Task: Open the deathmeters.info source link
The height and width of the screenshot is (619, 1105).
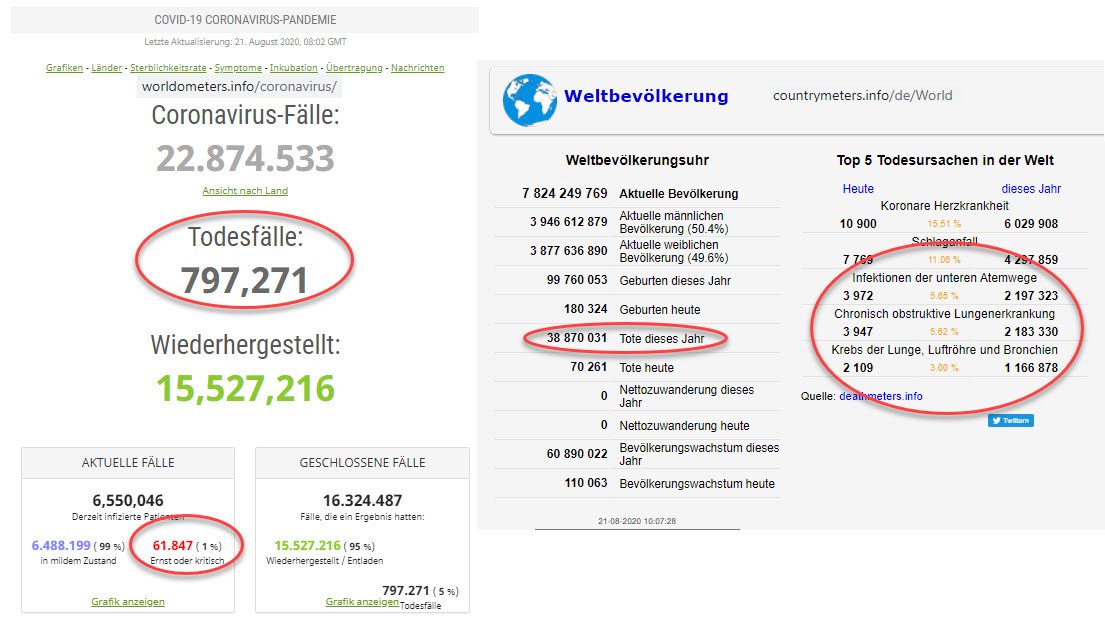Action: [x=881, y=396]
